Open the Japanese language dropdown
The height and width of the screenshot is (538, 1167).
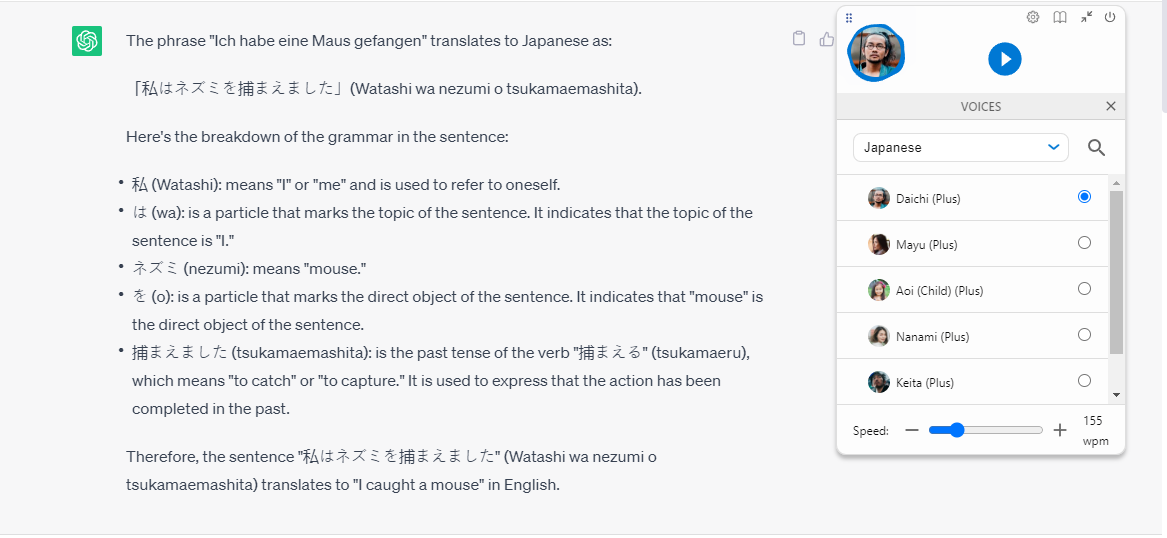[x=960, y=148]
